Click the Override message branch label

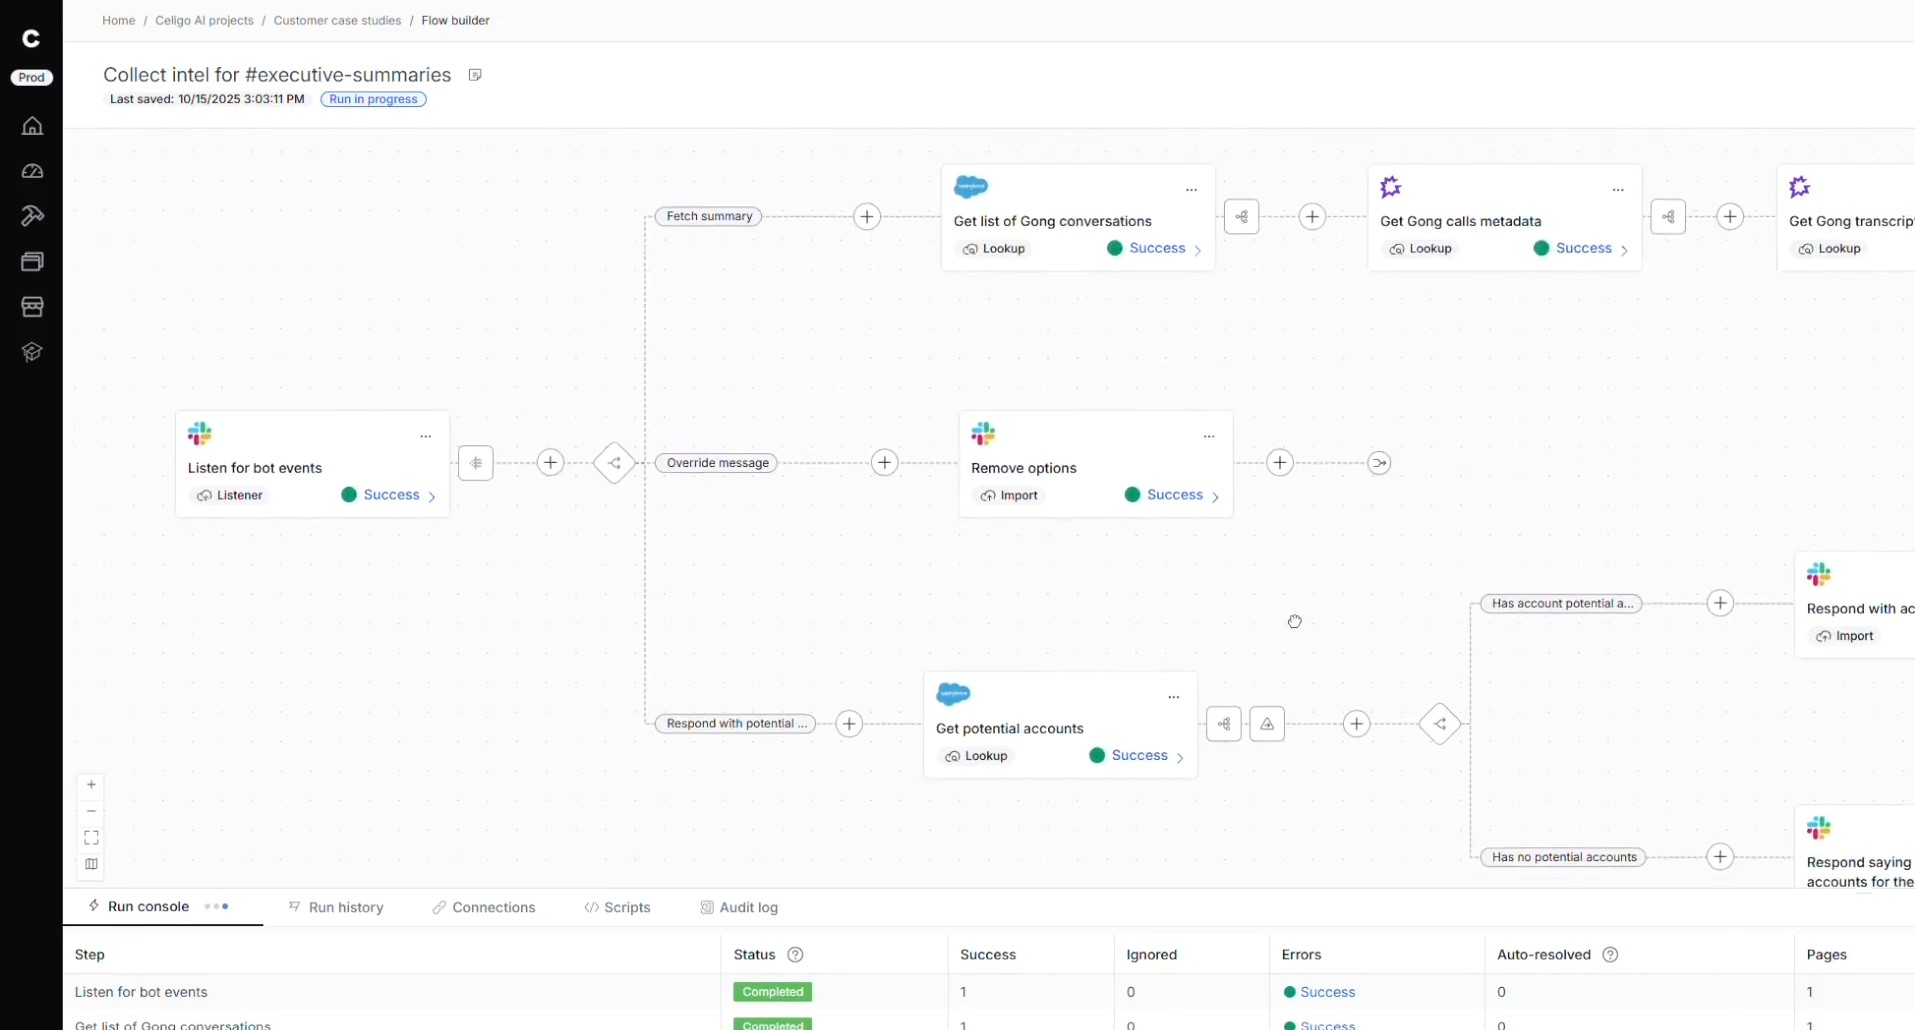pyautogui.click(x=716, y=463)
